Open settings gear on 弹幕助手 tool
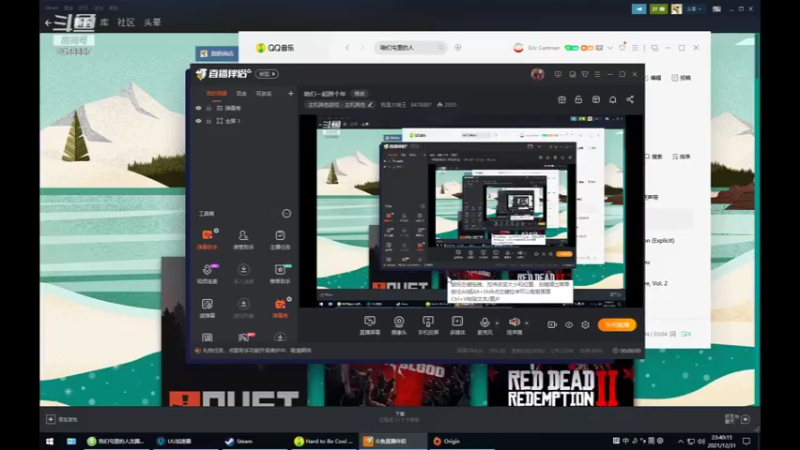This screenshot has width=800, height=450. 216,231
